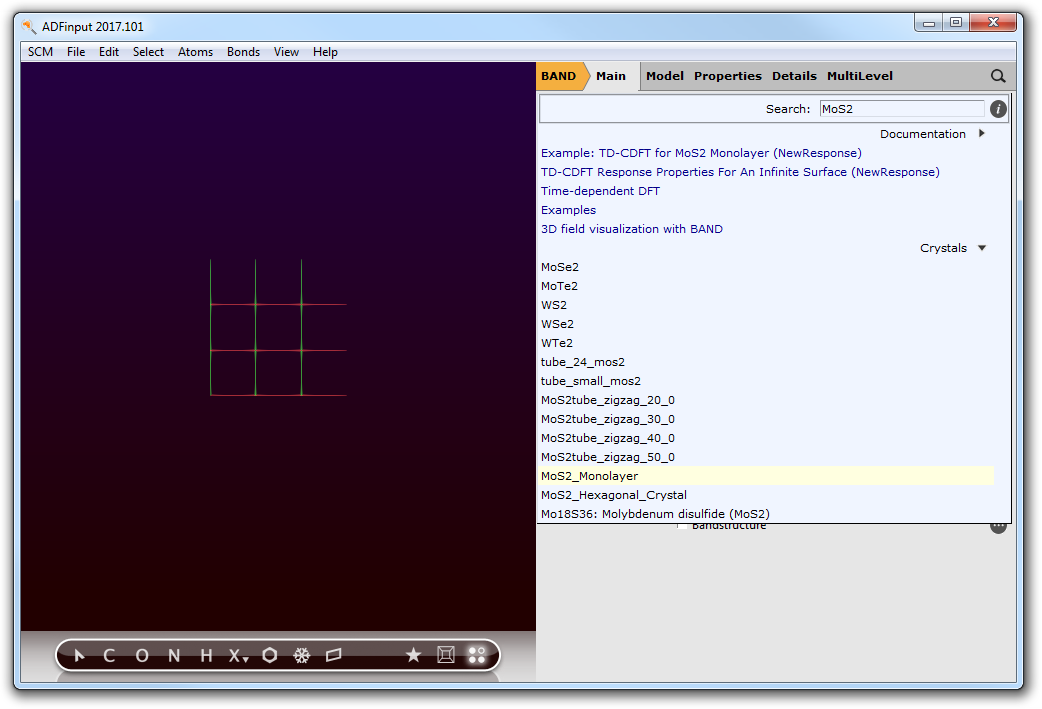Image resolution: width=1042 pixels, height=709 pixels.
Task: Open the Edit menu
Action: [109, 52]
